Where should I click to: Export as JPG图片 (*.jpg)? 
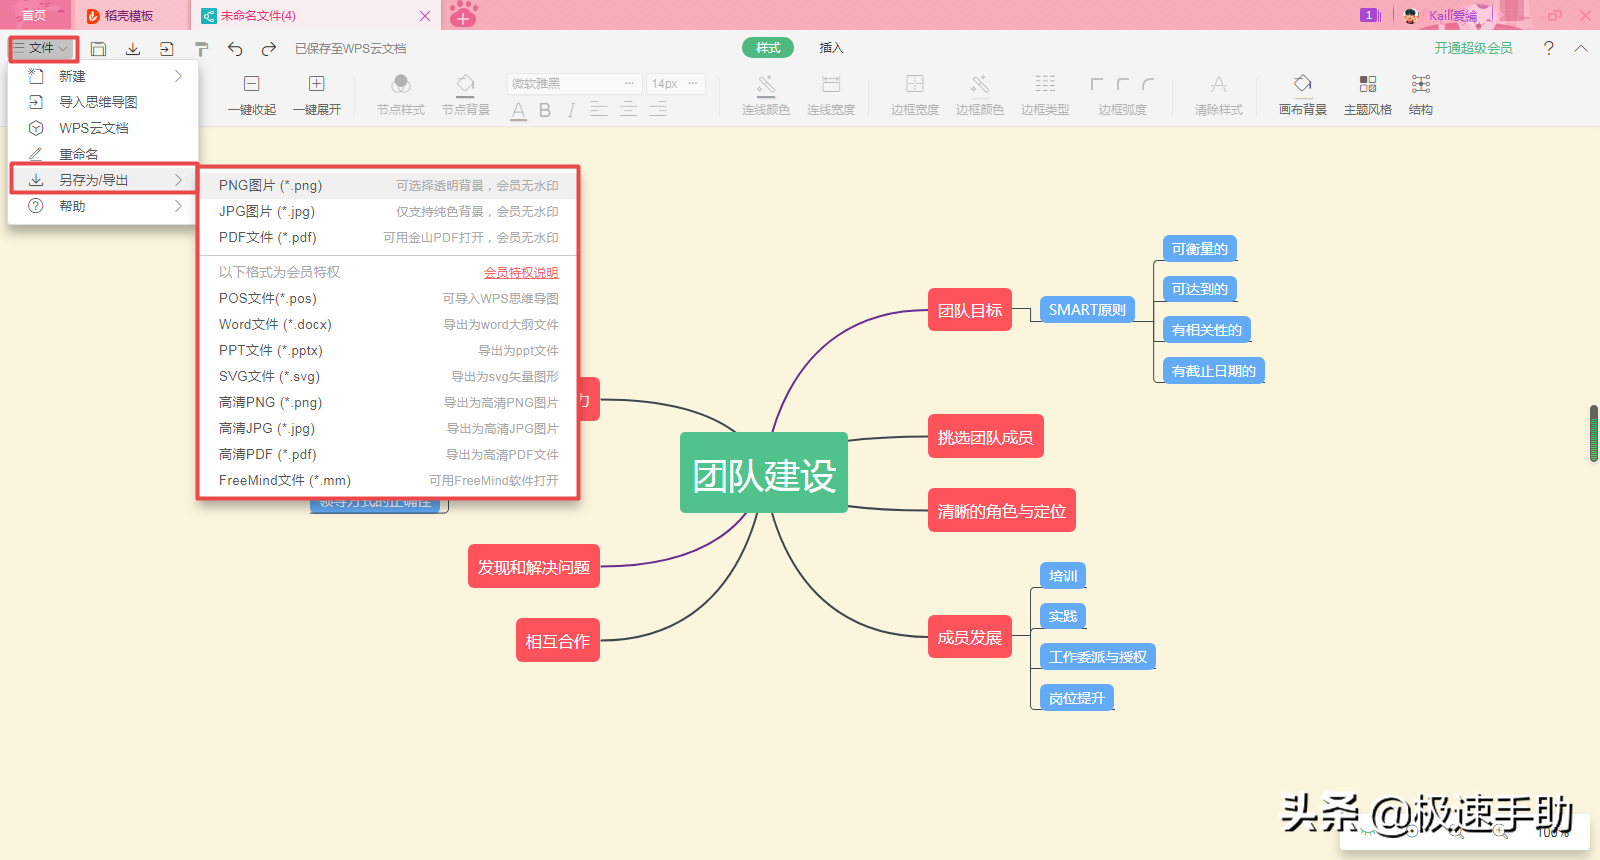click(389, 212)
